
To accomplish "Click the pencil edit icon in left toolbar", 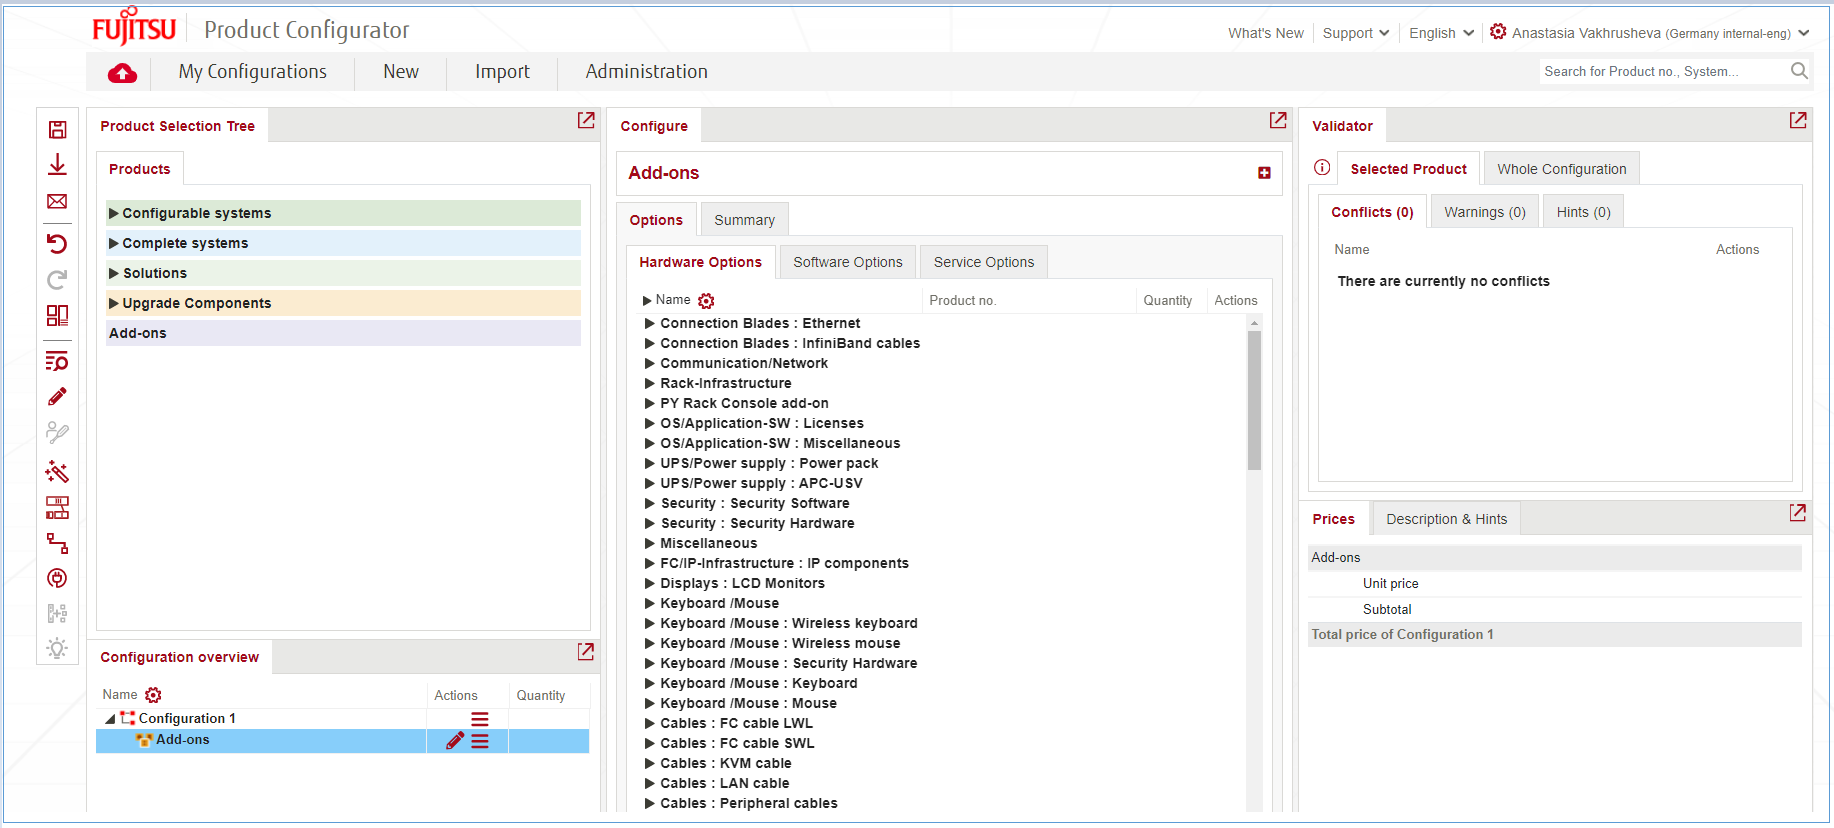I will 57,397.
